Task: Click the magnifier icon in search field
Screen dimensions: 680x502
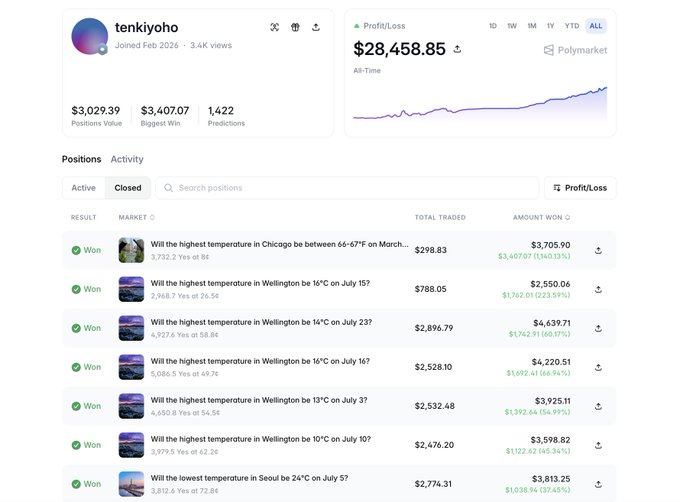Action: (x=168, y=188)
